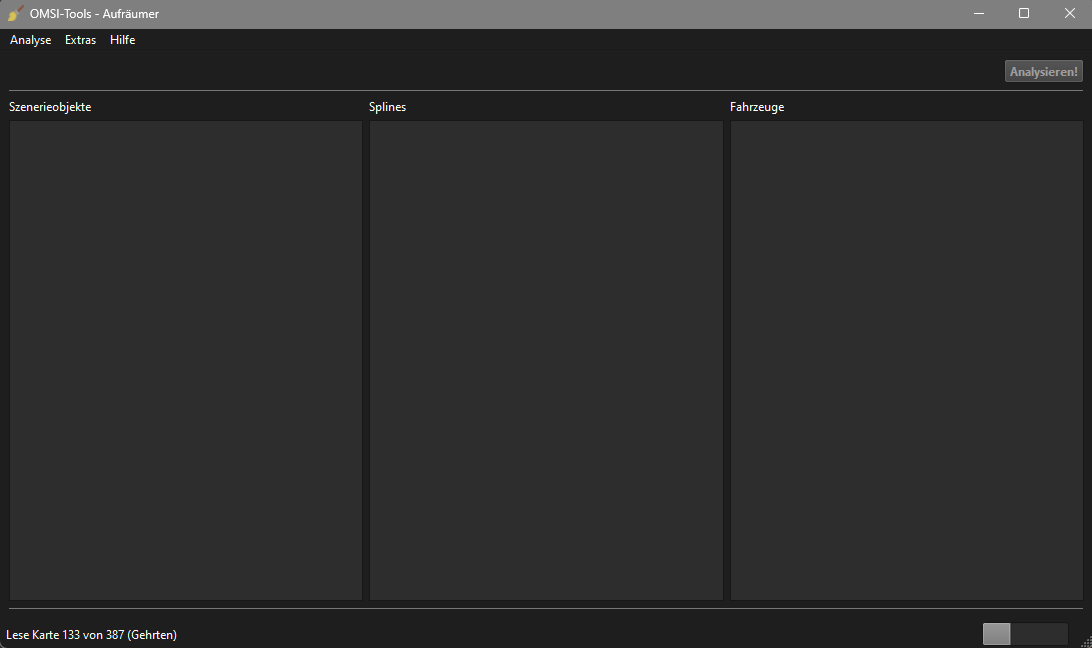
Task: Open the Hilfe menu
Action: (x=122, y=40)
